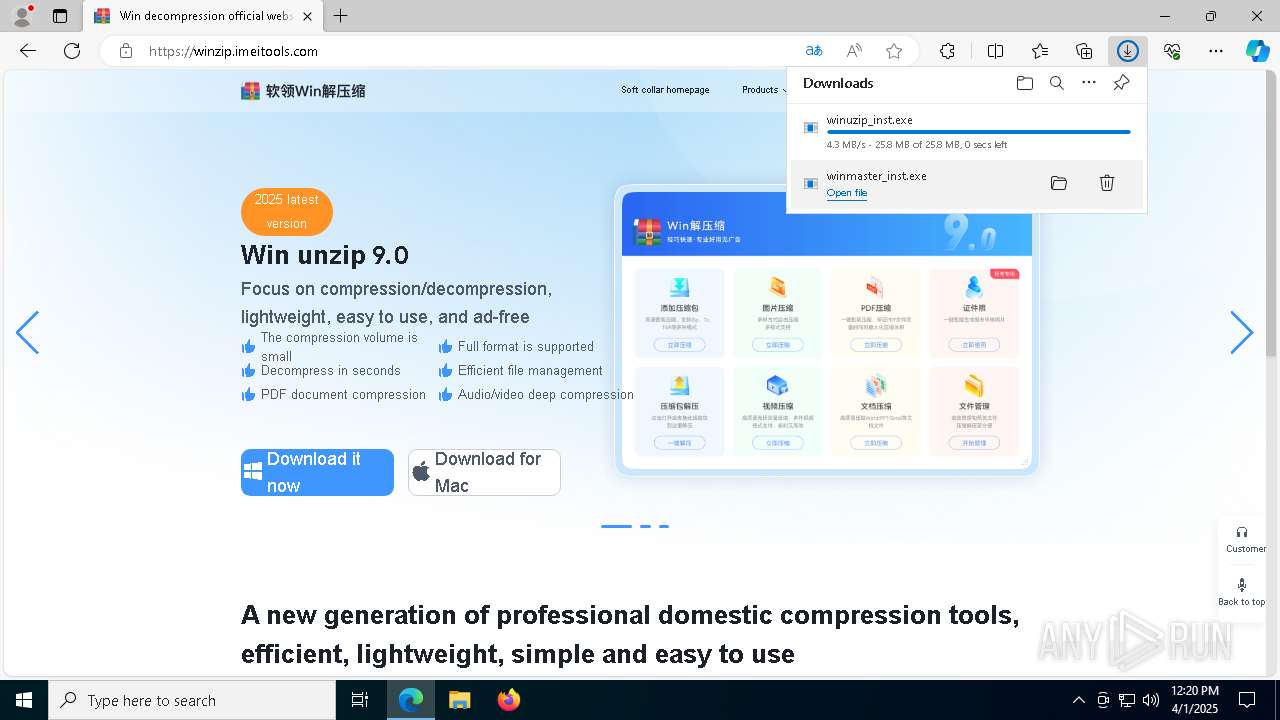The width and height of the screenshot is (1280, 720).
Task: Search downloads in the panel
Action: tap(1057, 83)
